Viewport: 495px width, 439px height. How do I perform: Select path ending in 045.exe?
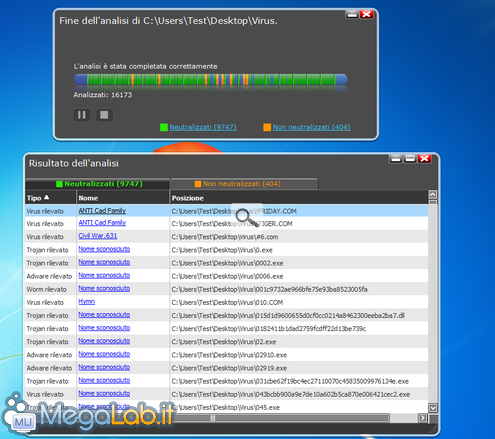[226, 407]
